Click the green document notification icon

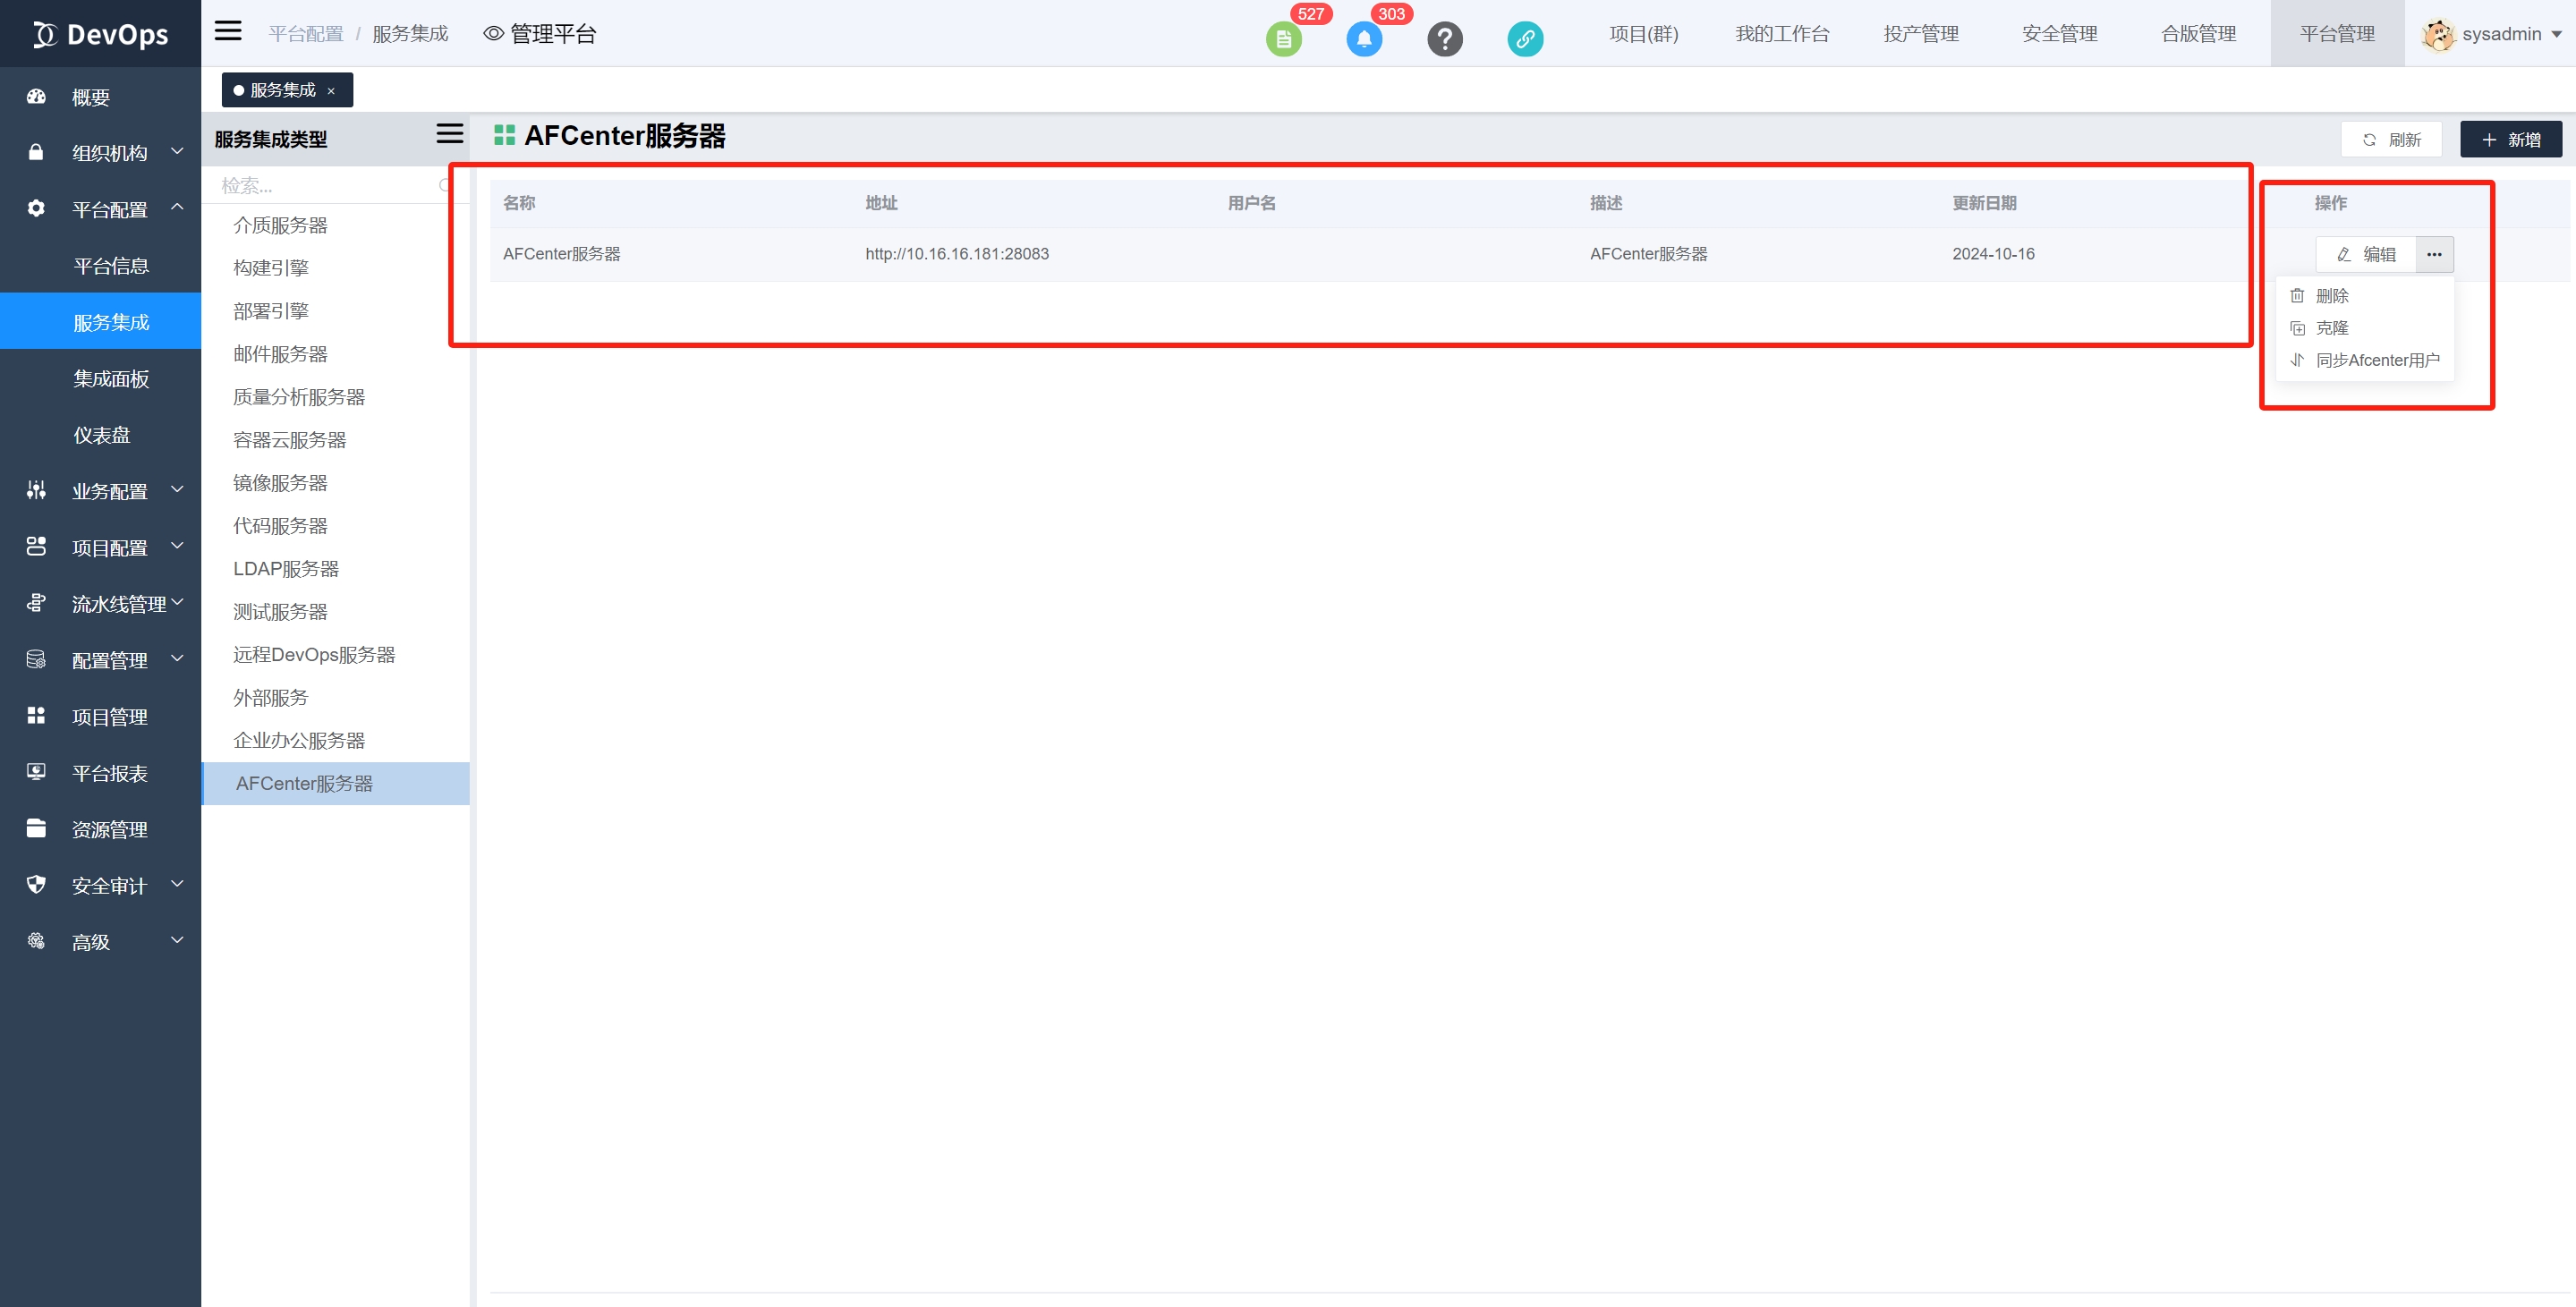[1283, 39]
